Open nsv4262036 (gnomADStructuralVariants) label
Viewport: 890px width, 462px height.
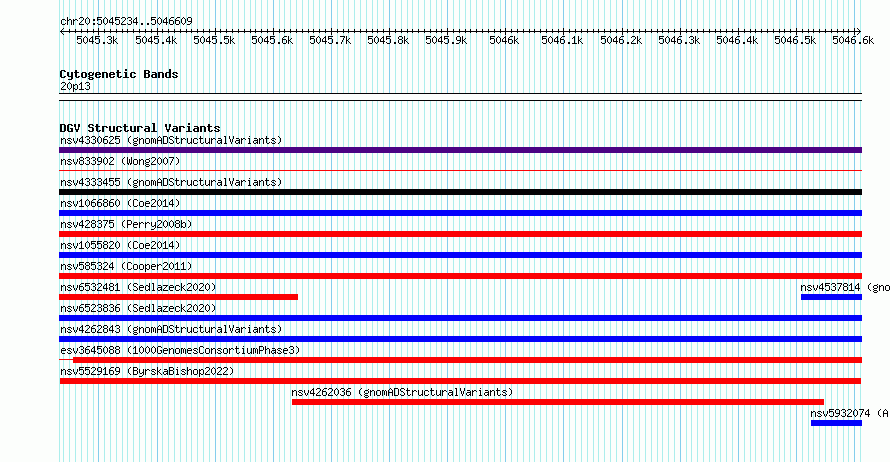(x=402, y=392)
